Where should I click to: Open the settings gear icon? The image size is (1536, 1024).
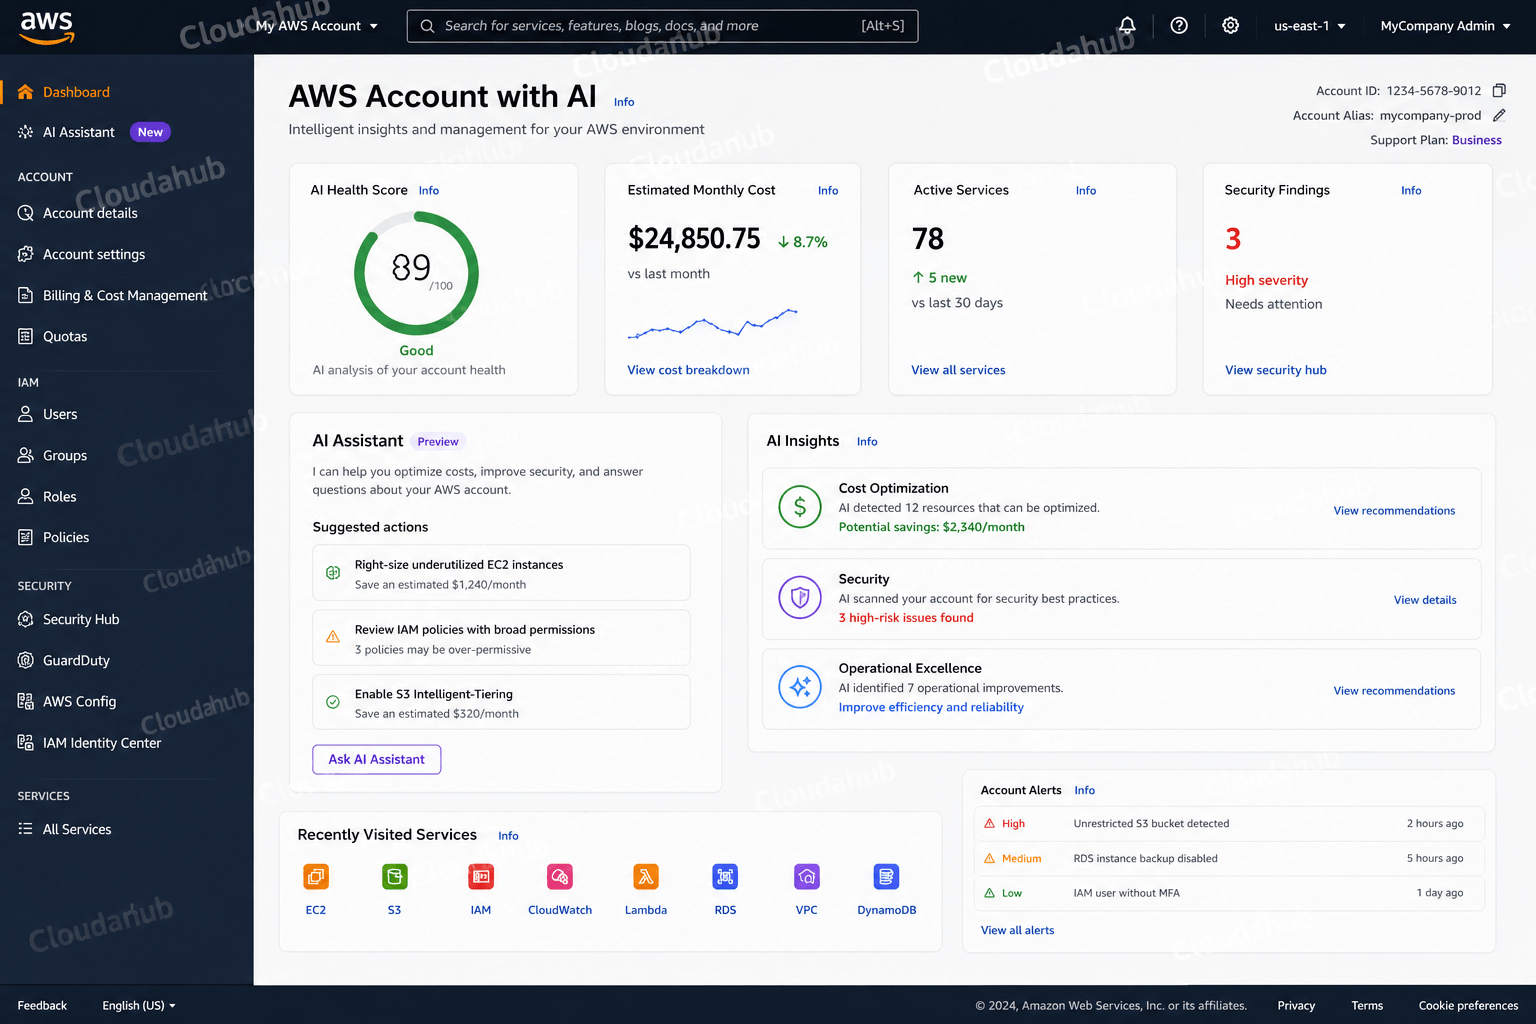pyautogui.click(x=1231, y=26)
